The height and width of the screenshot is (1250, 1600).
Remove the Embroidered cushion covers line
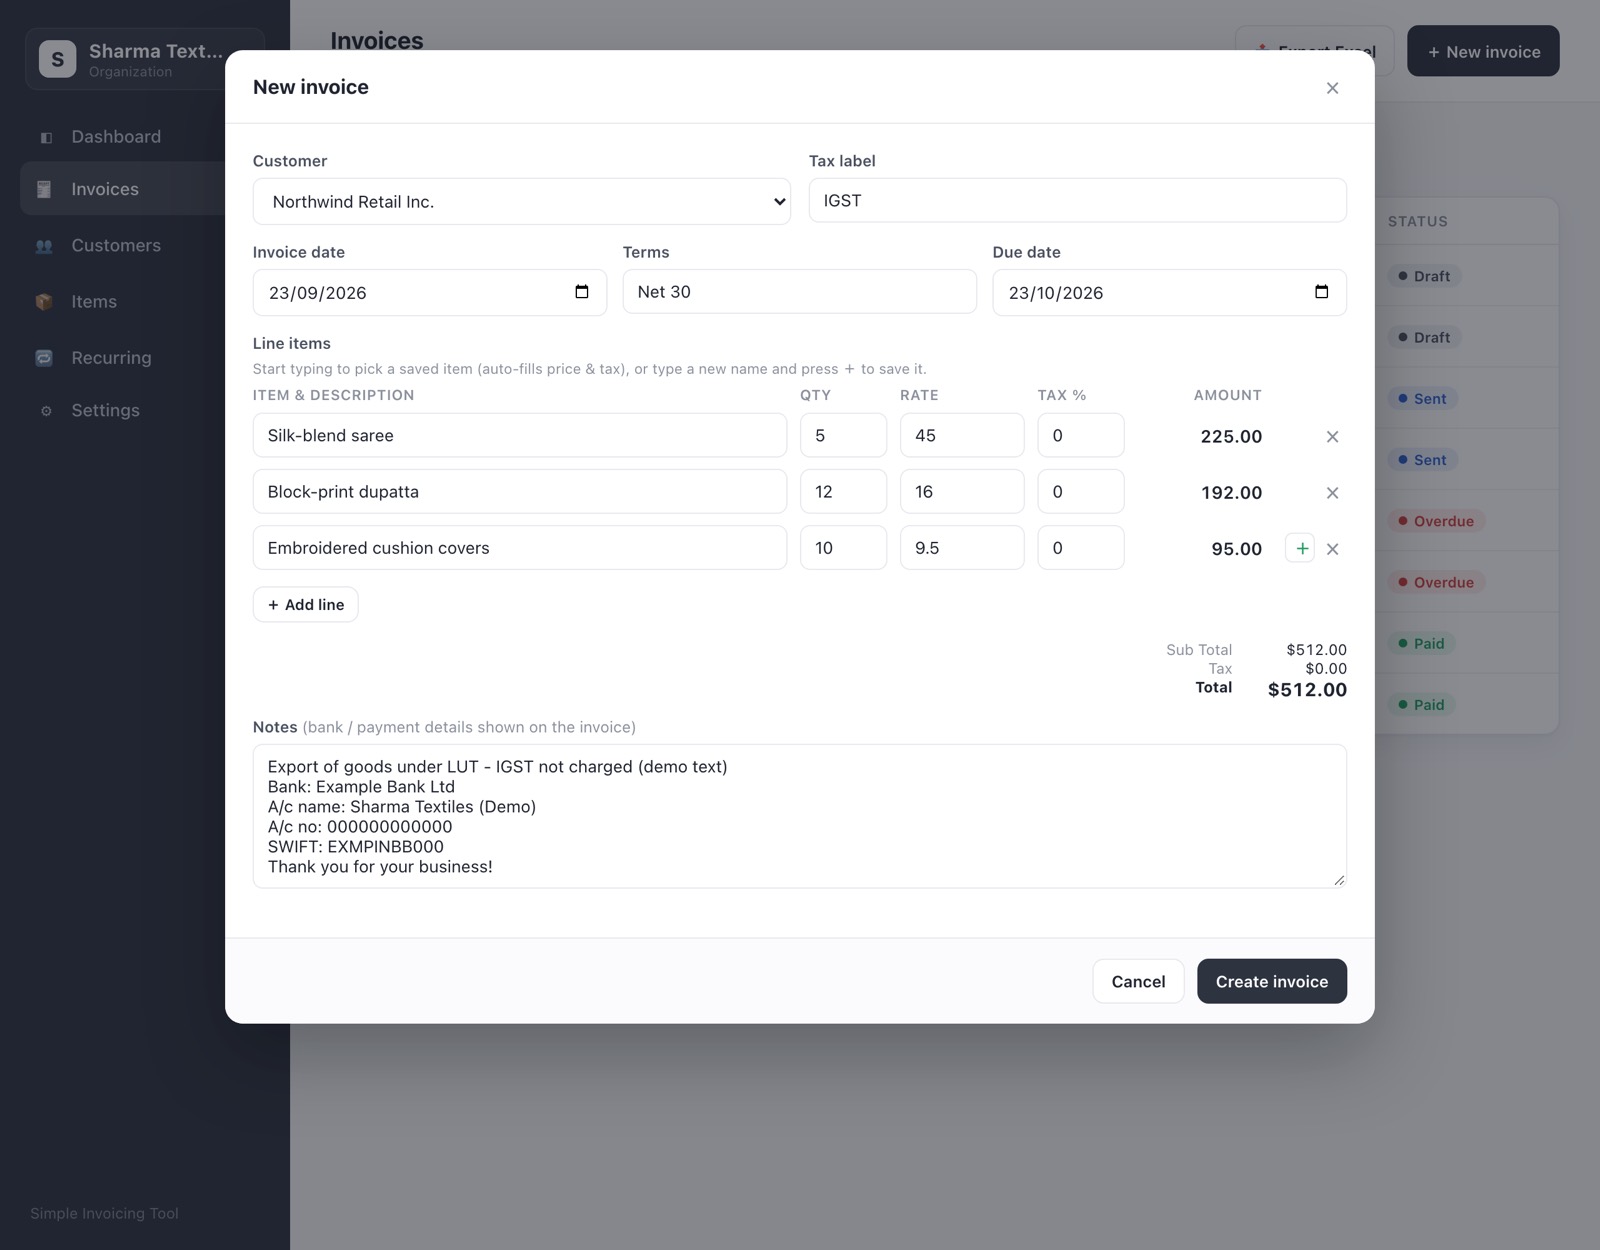[x=1332, y=548]
